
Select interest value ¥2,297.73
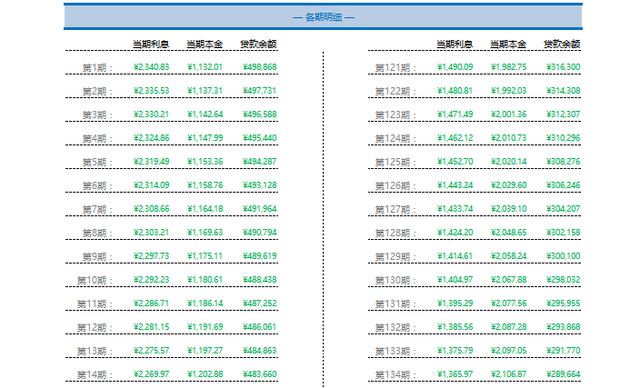(151, 256)
